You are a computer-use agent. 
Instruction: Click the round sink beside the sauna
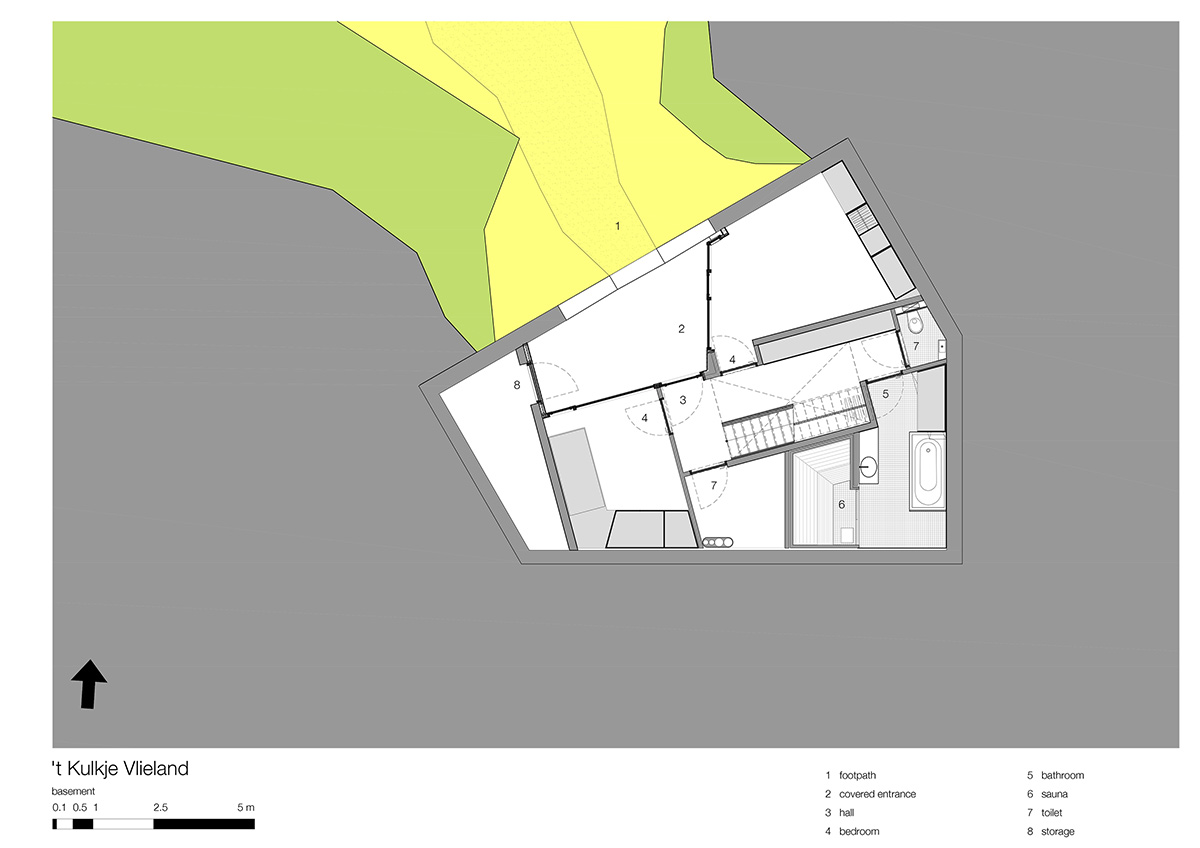(868, 466)
